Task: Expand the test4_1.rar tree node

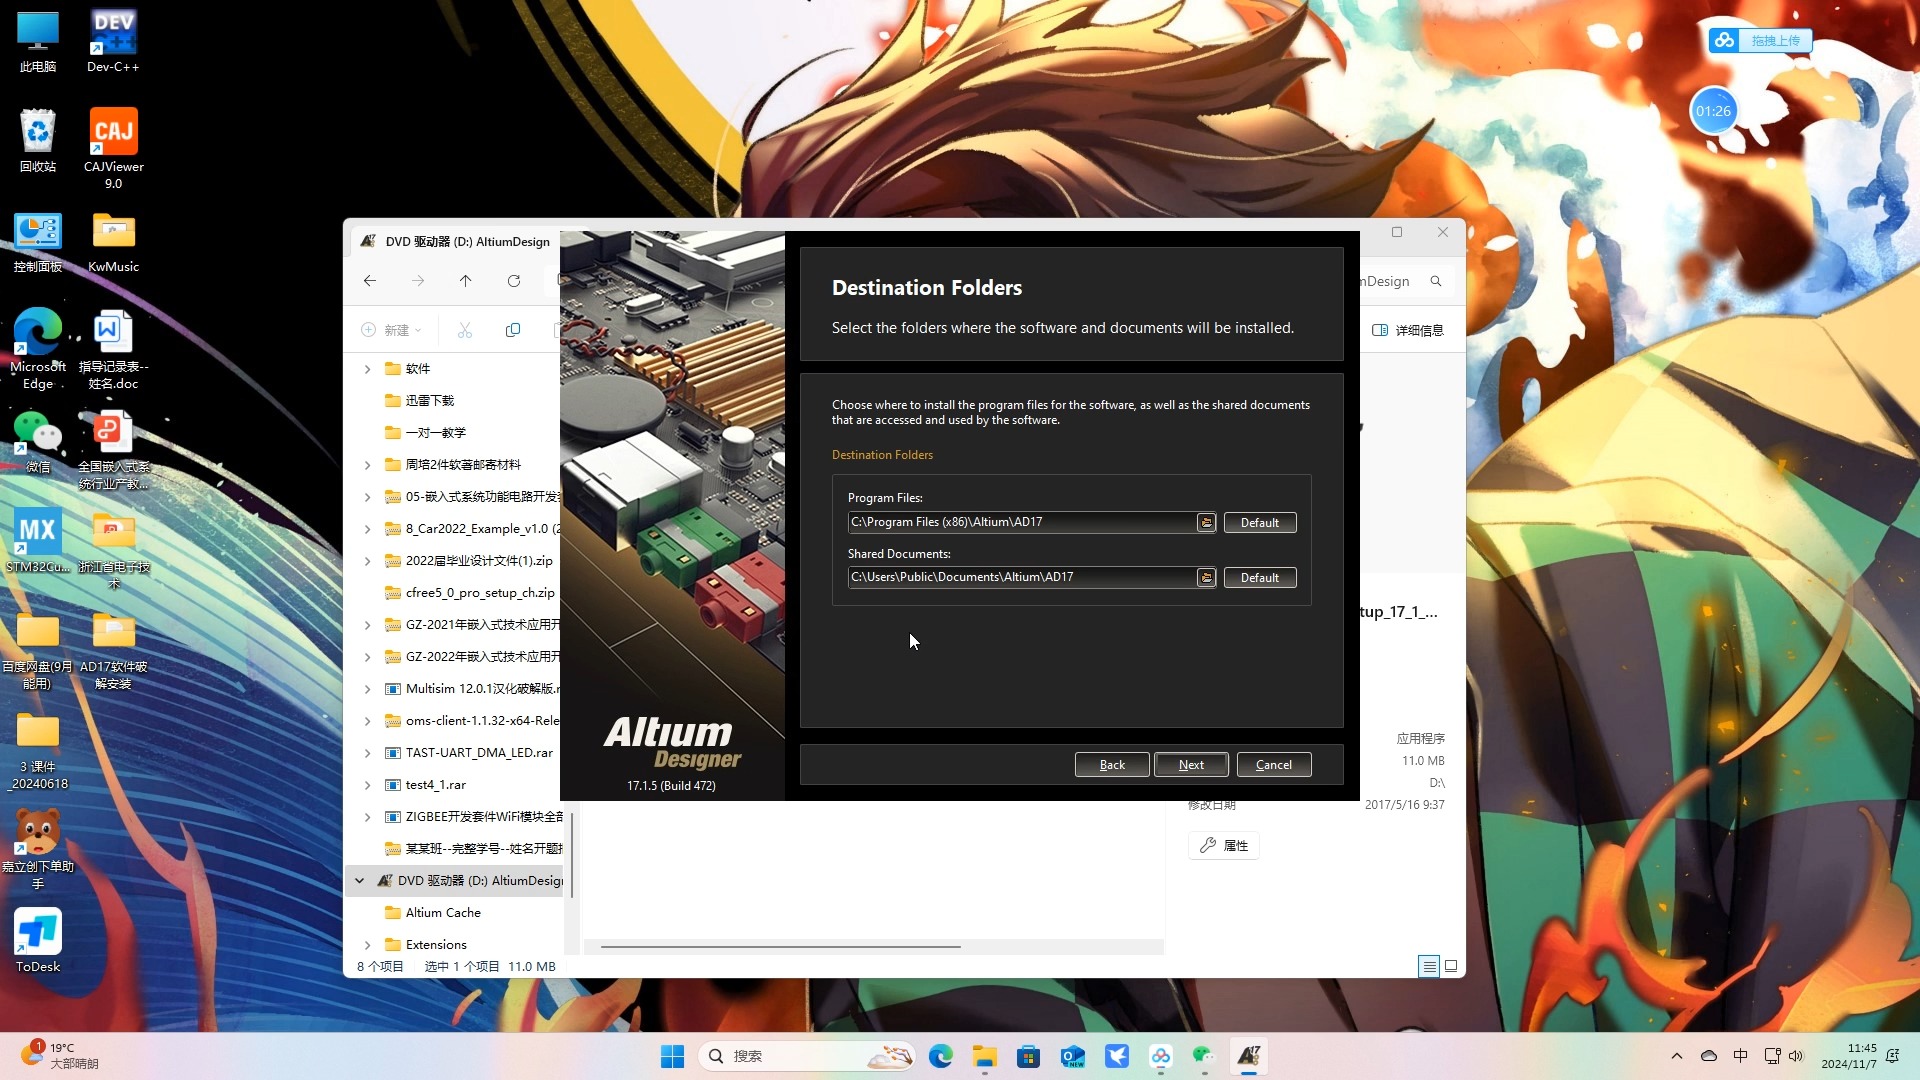Action: [x=367, y=785]
